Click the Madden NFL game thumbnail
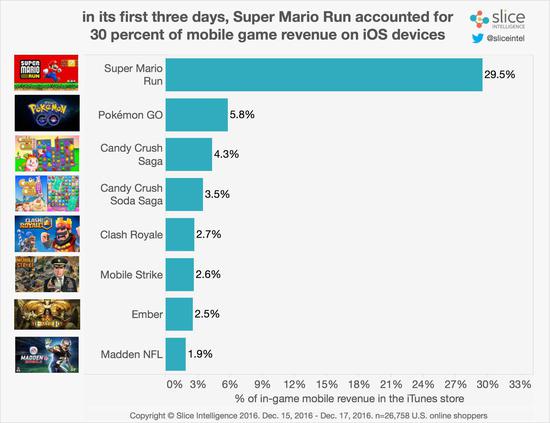The height and width of the screenshot is (423, 550). pyautogui.click(x=47, y=355)
